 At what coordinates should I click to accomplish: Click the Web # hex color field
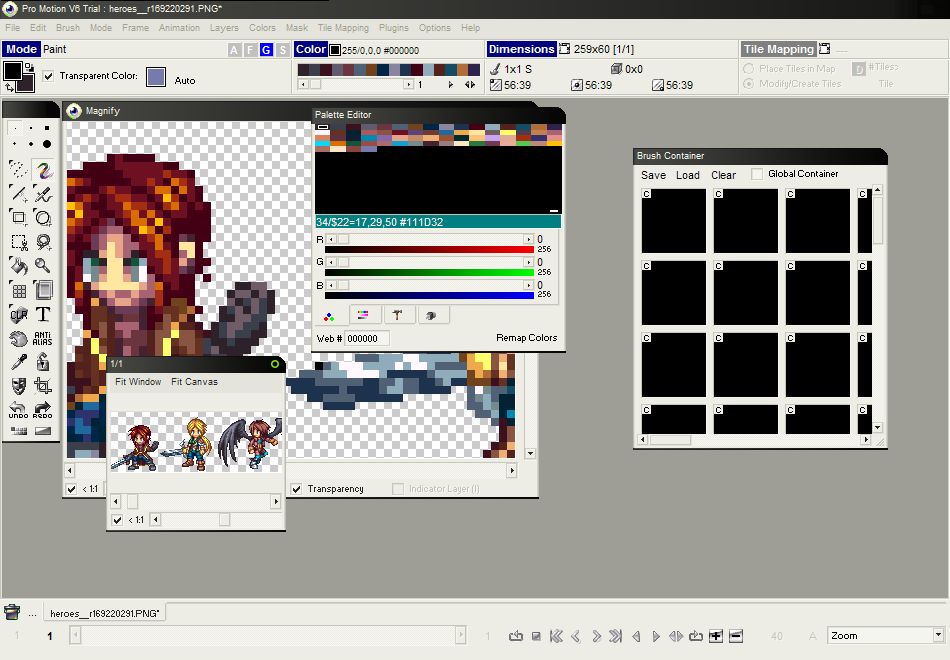point(366,339)
